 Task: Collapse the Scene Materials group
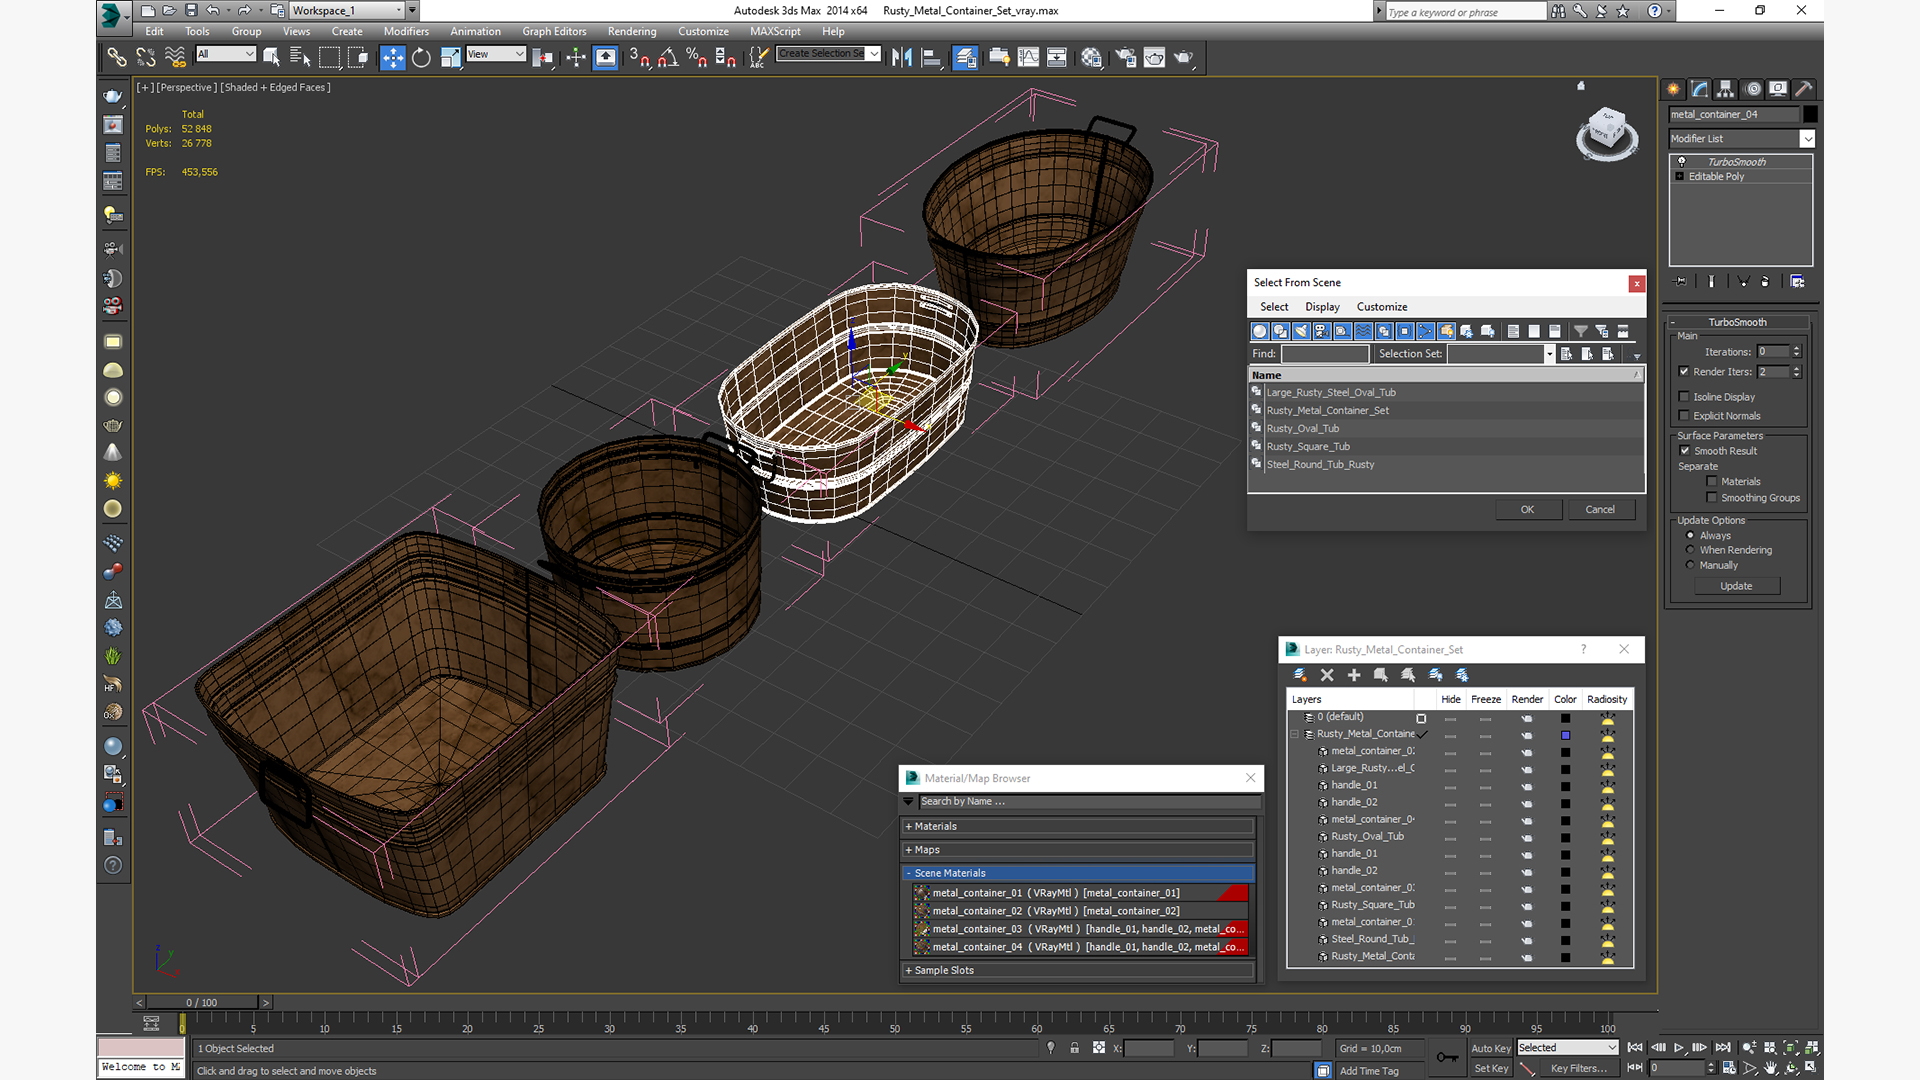click(1078, 873)
